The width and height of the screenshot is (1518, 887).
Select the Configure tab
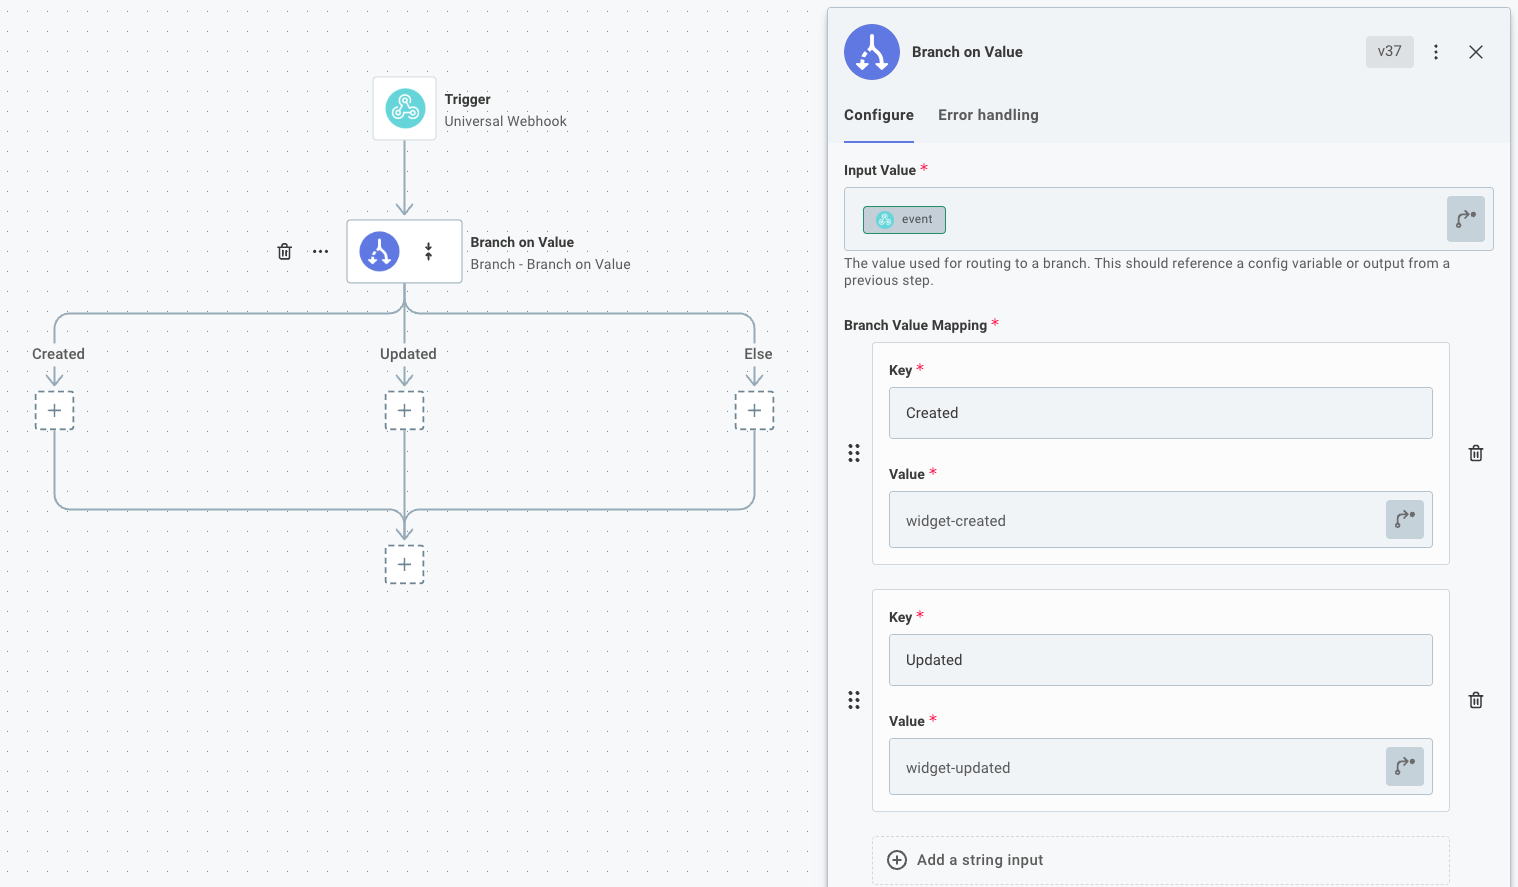coord(878,115)
